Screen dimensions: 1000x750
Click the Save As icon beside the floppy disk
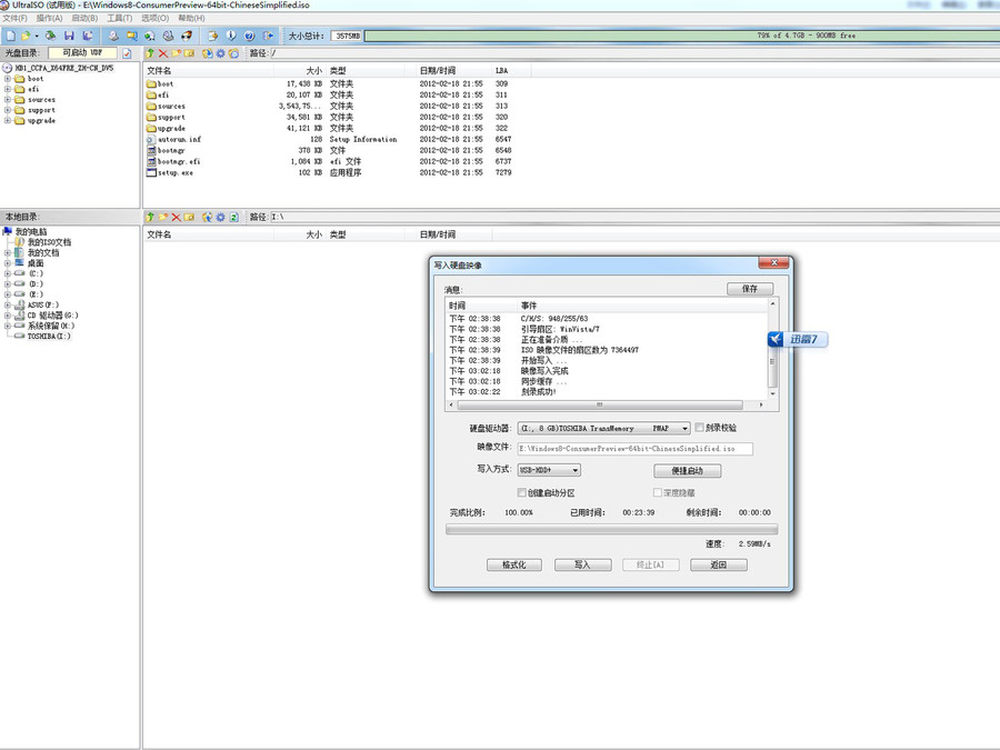pos(87,36)
